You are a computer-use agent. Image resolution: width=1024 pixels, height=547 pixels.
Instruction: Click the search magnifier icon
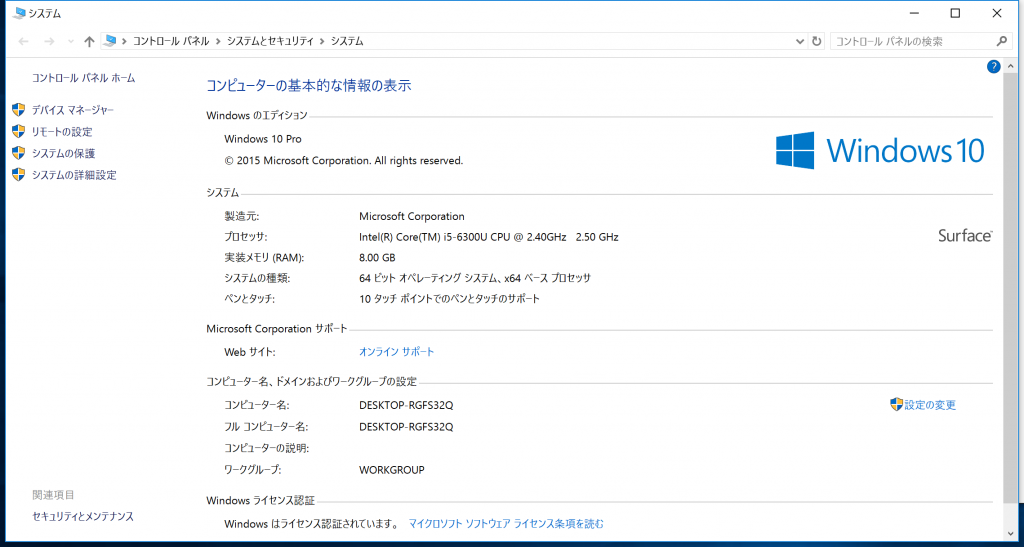tap(1002, 41)
